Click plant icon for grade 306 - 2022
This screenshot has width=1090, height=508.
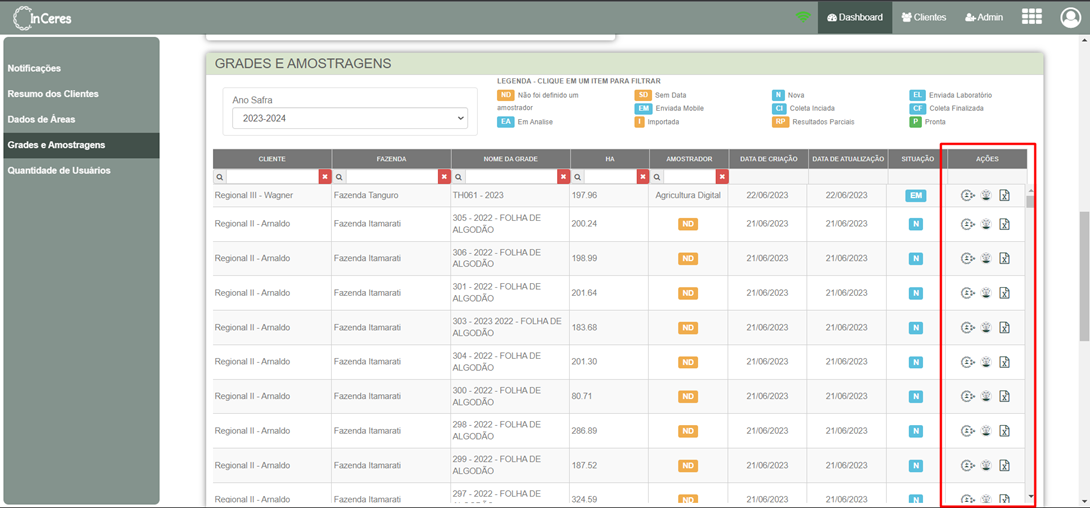(986, 259)
